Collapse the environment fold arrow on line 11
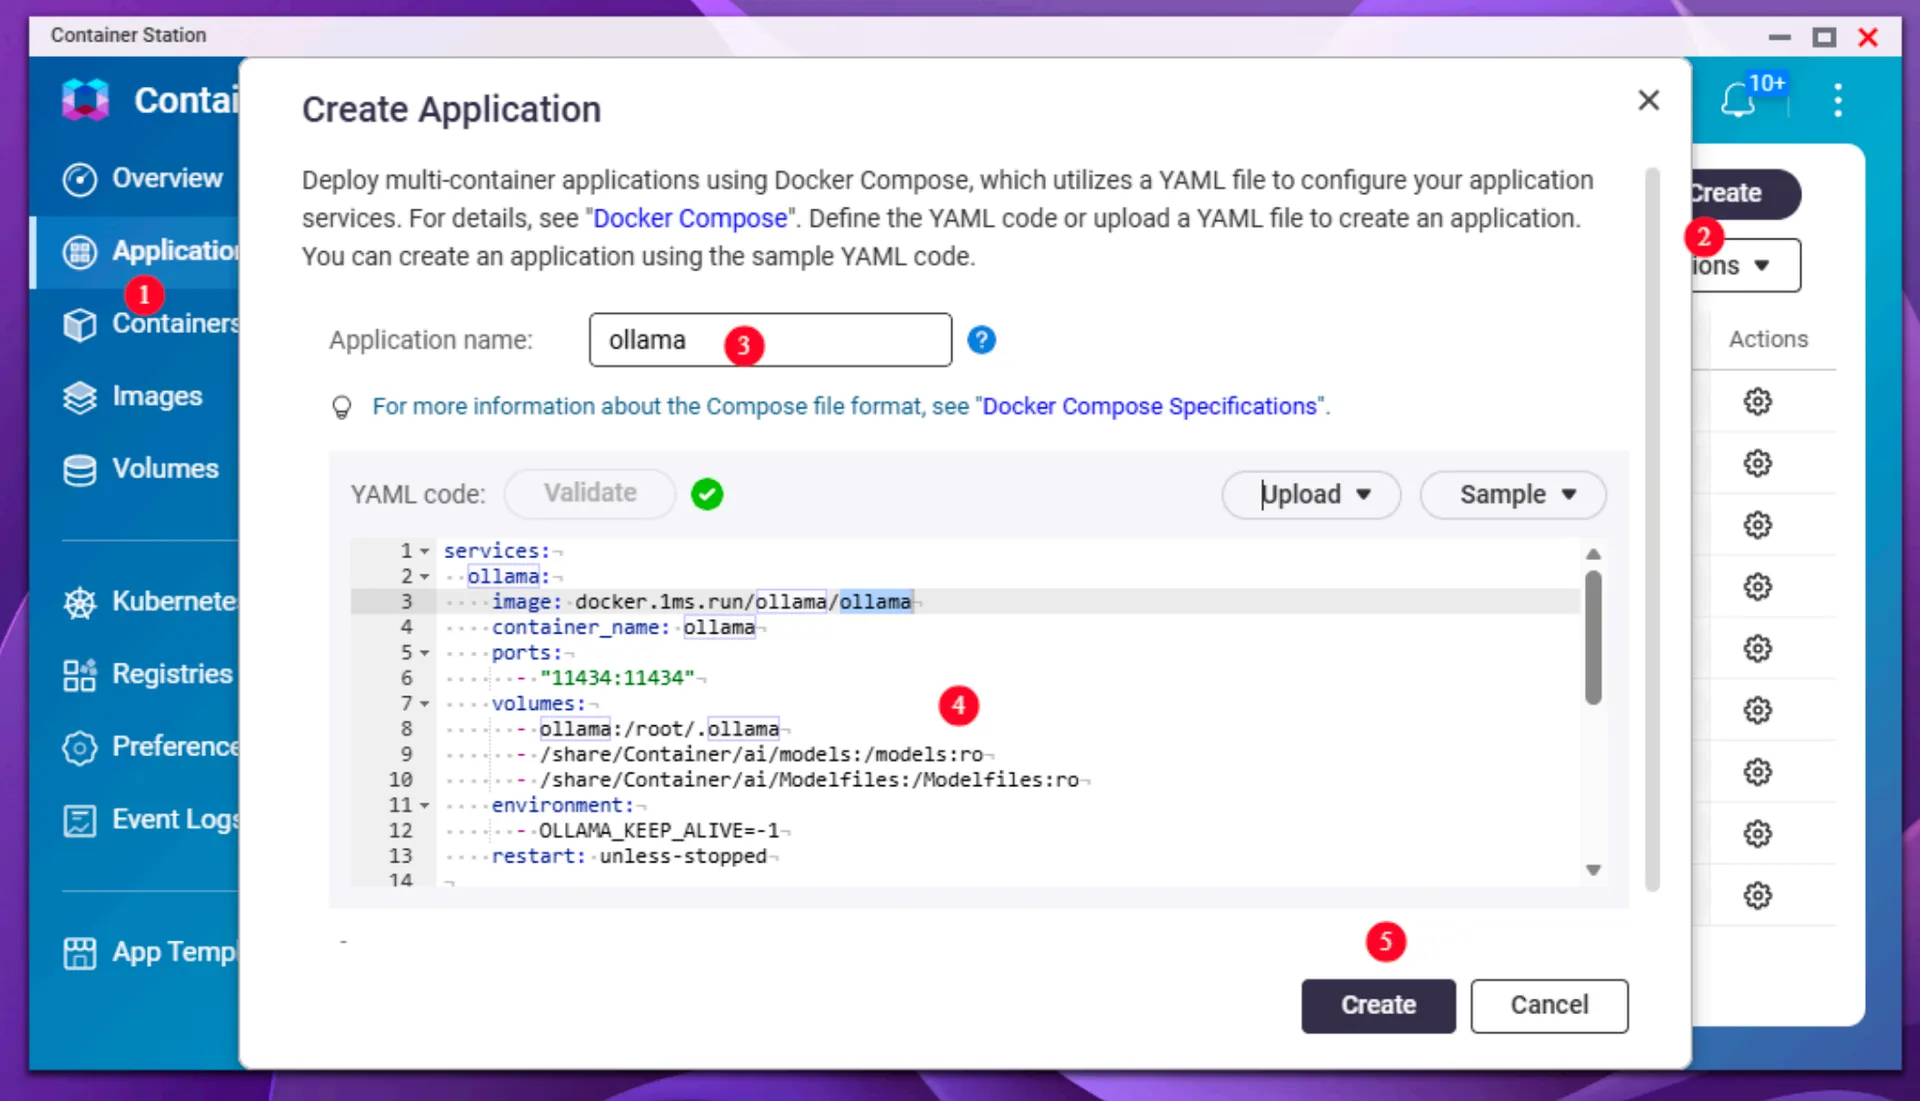Screen dimensions: 1920x1101 click(424, 805)
